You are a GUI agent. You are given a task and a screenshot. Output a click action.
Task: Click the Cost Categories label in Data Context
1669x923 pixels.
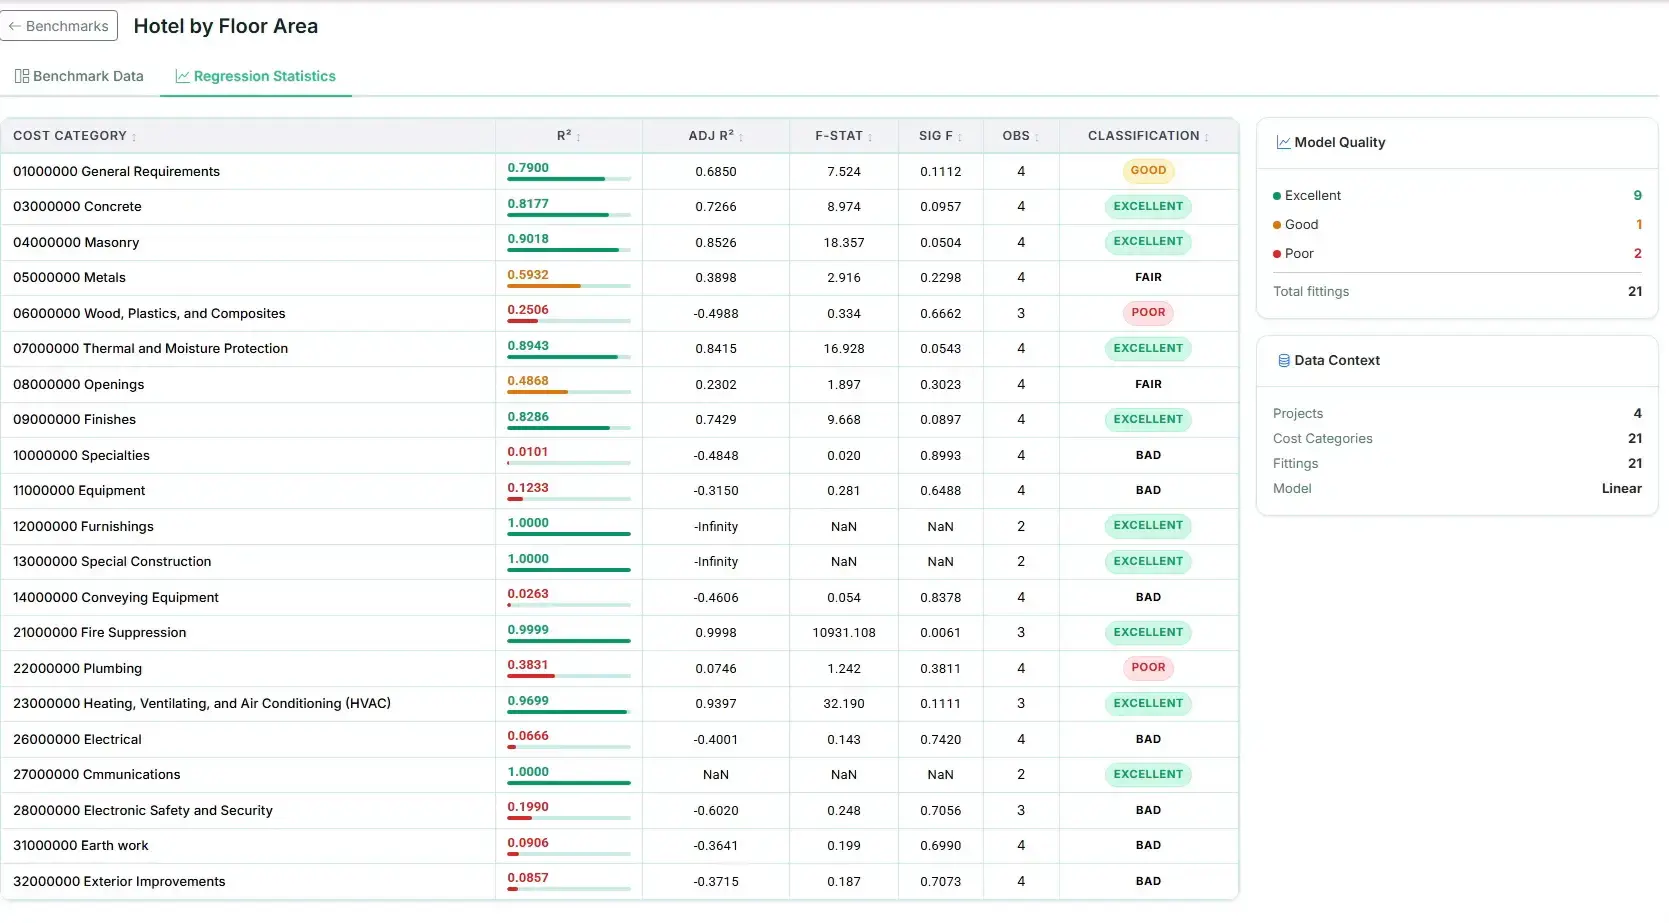pyautogui.click(x=1322, y=439)
